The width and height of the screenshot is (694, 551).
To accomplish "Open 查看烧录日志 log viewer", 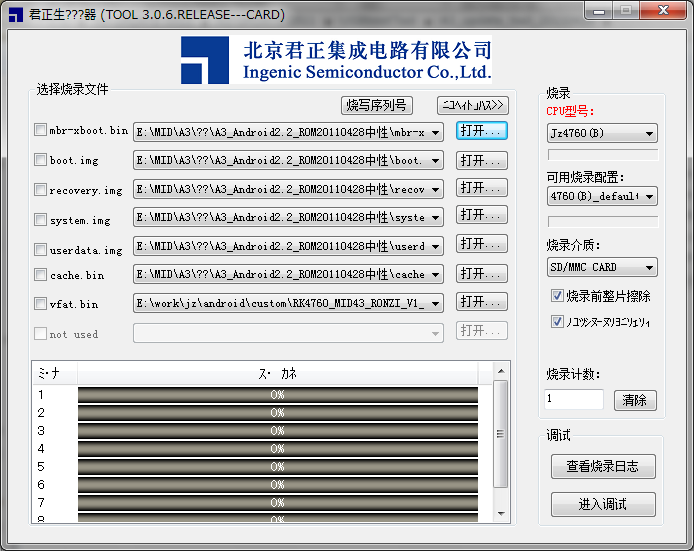I will tap(603, 466).
